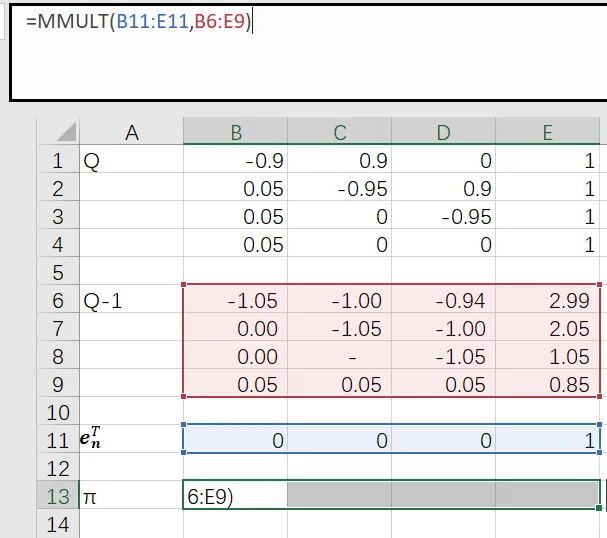Select column A header
The width and height of the screenshot is (607, 538).
(x=131, y=132)
